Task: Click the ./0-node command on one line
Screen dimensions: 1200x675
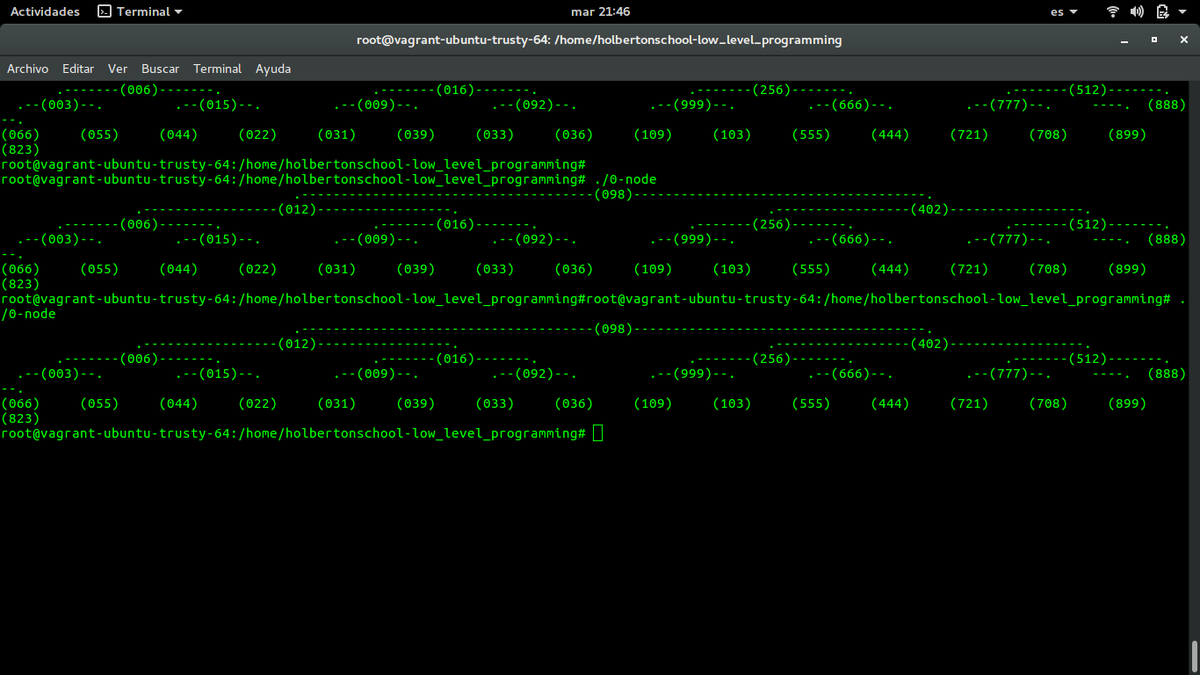Action: point(624,179)
